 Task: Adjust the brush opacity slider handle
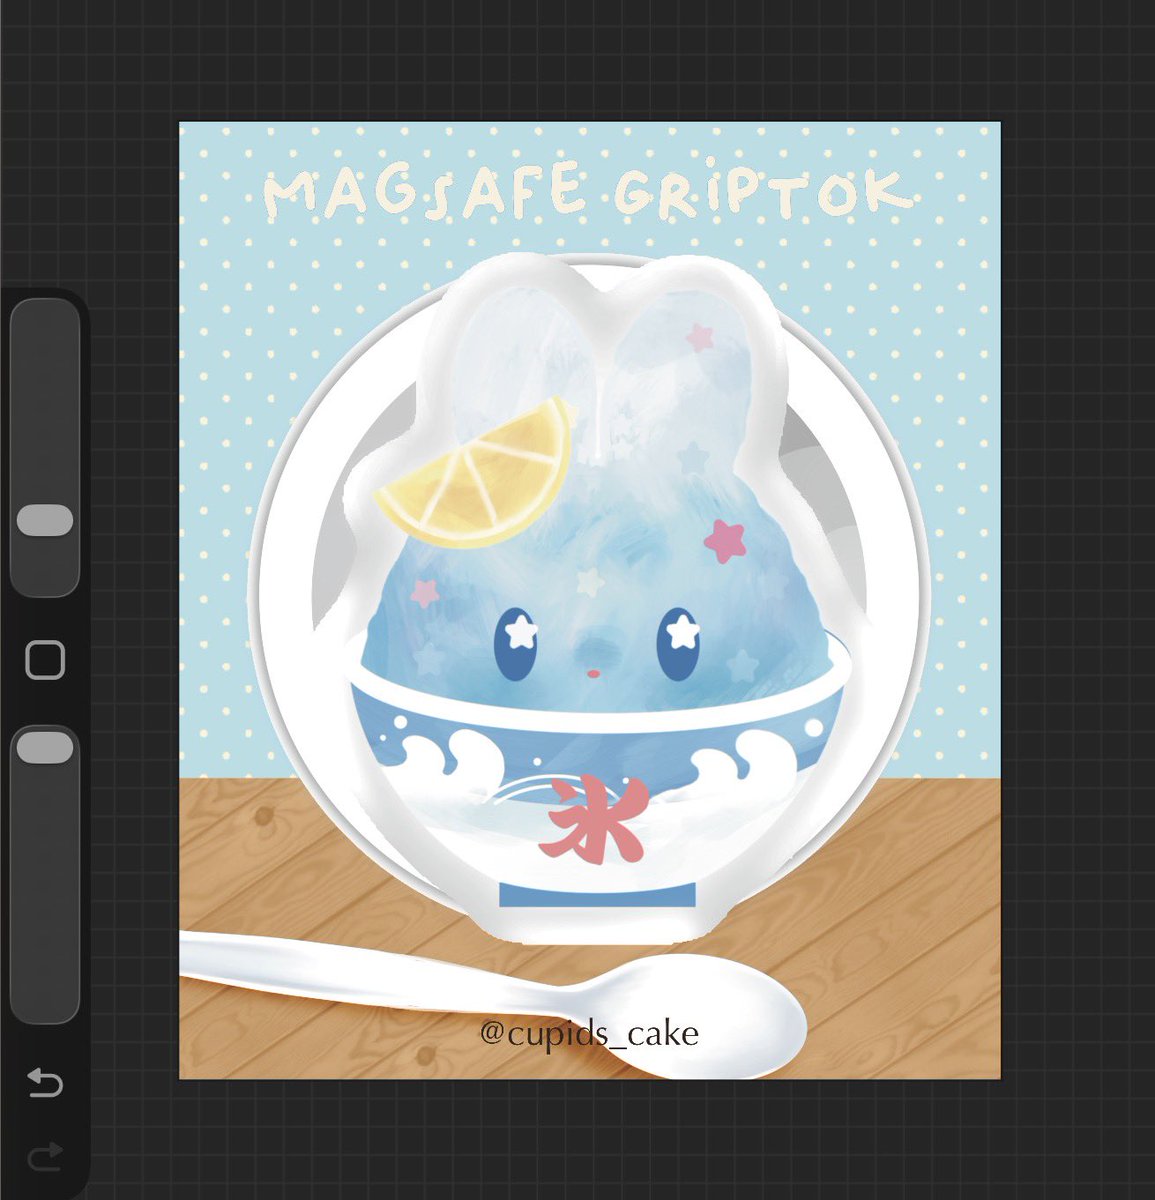[45, 747]
